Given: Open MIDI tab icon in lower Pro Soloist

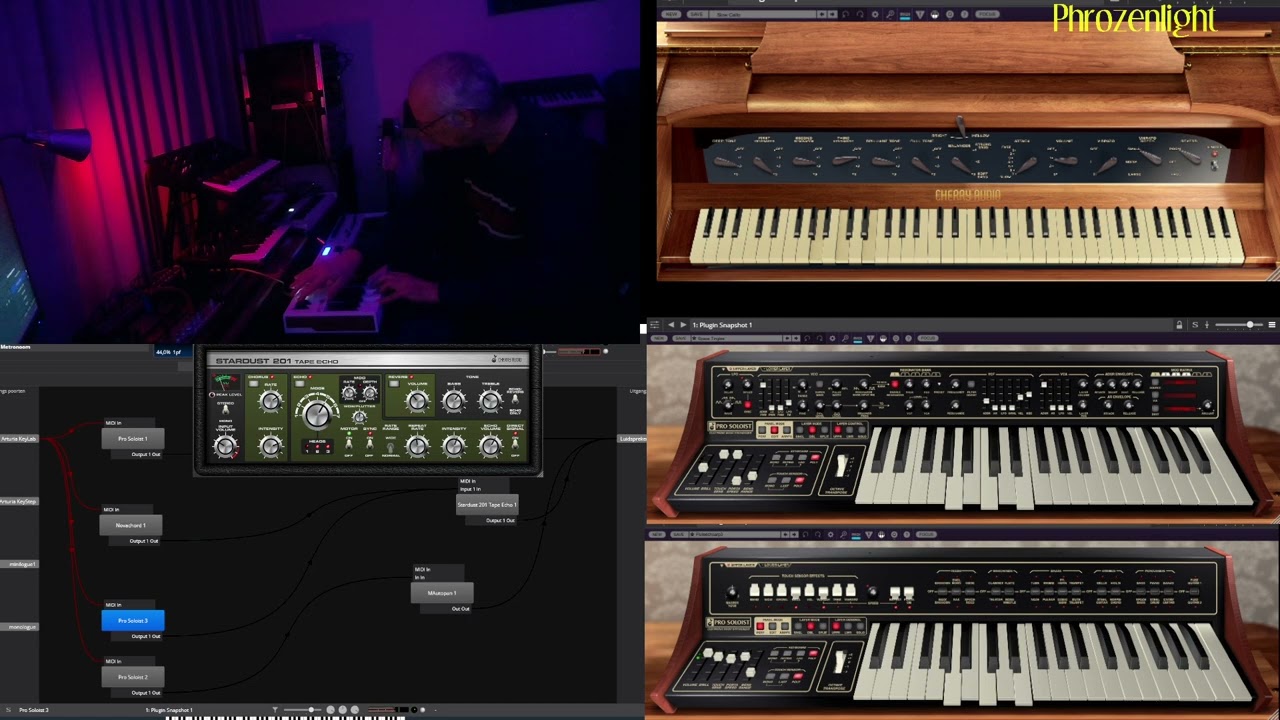Looking at the screenshot, I should tap(858, 535).
